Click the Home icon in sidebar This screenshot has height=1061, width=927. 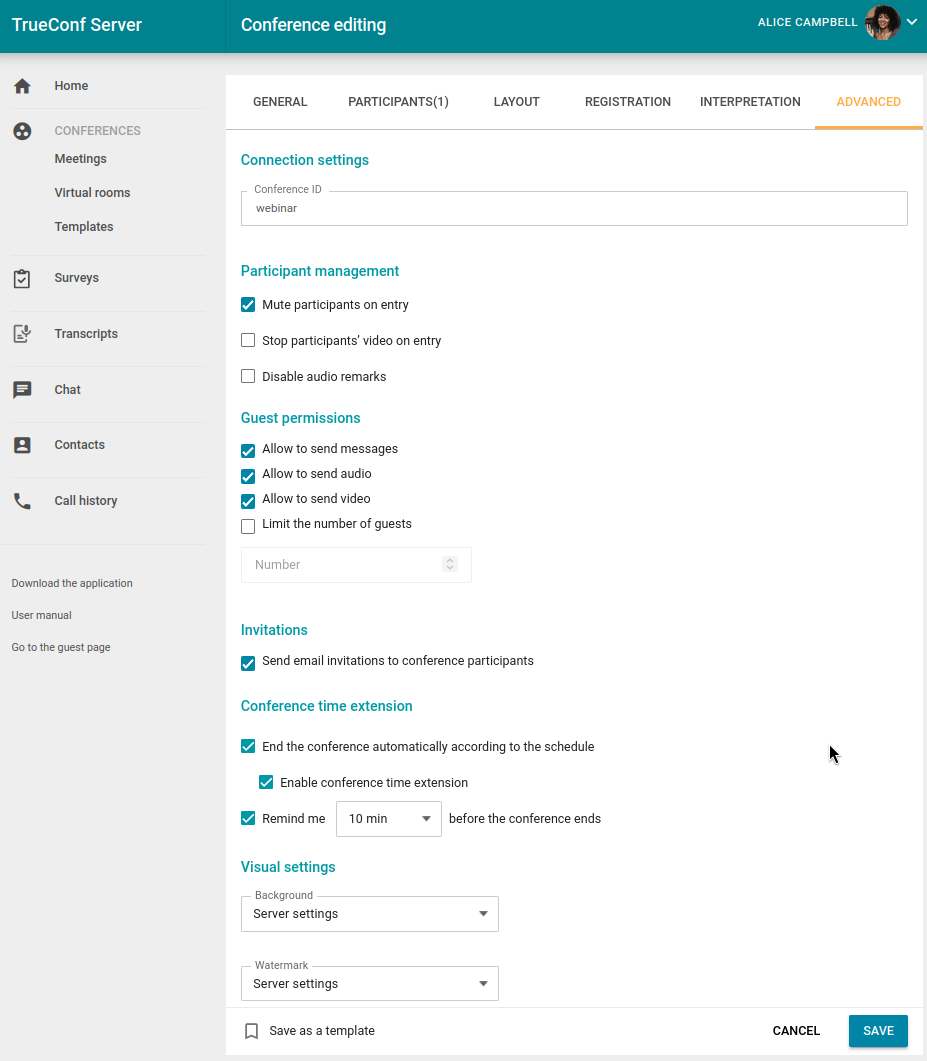(22, 86)
